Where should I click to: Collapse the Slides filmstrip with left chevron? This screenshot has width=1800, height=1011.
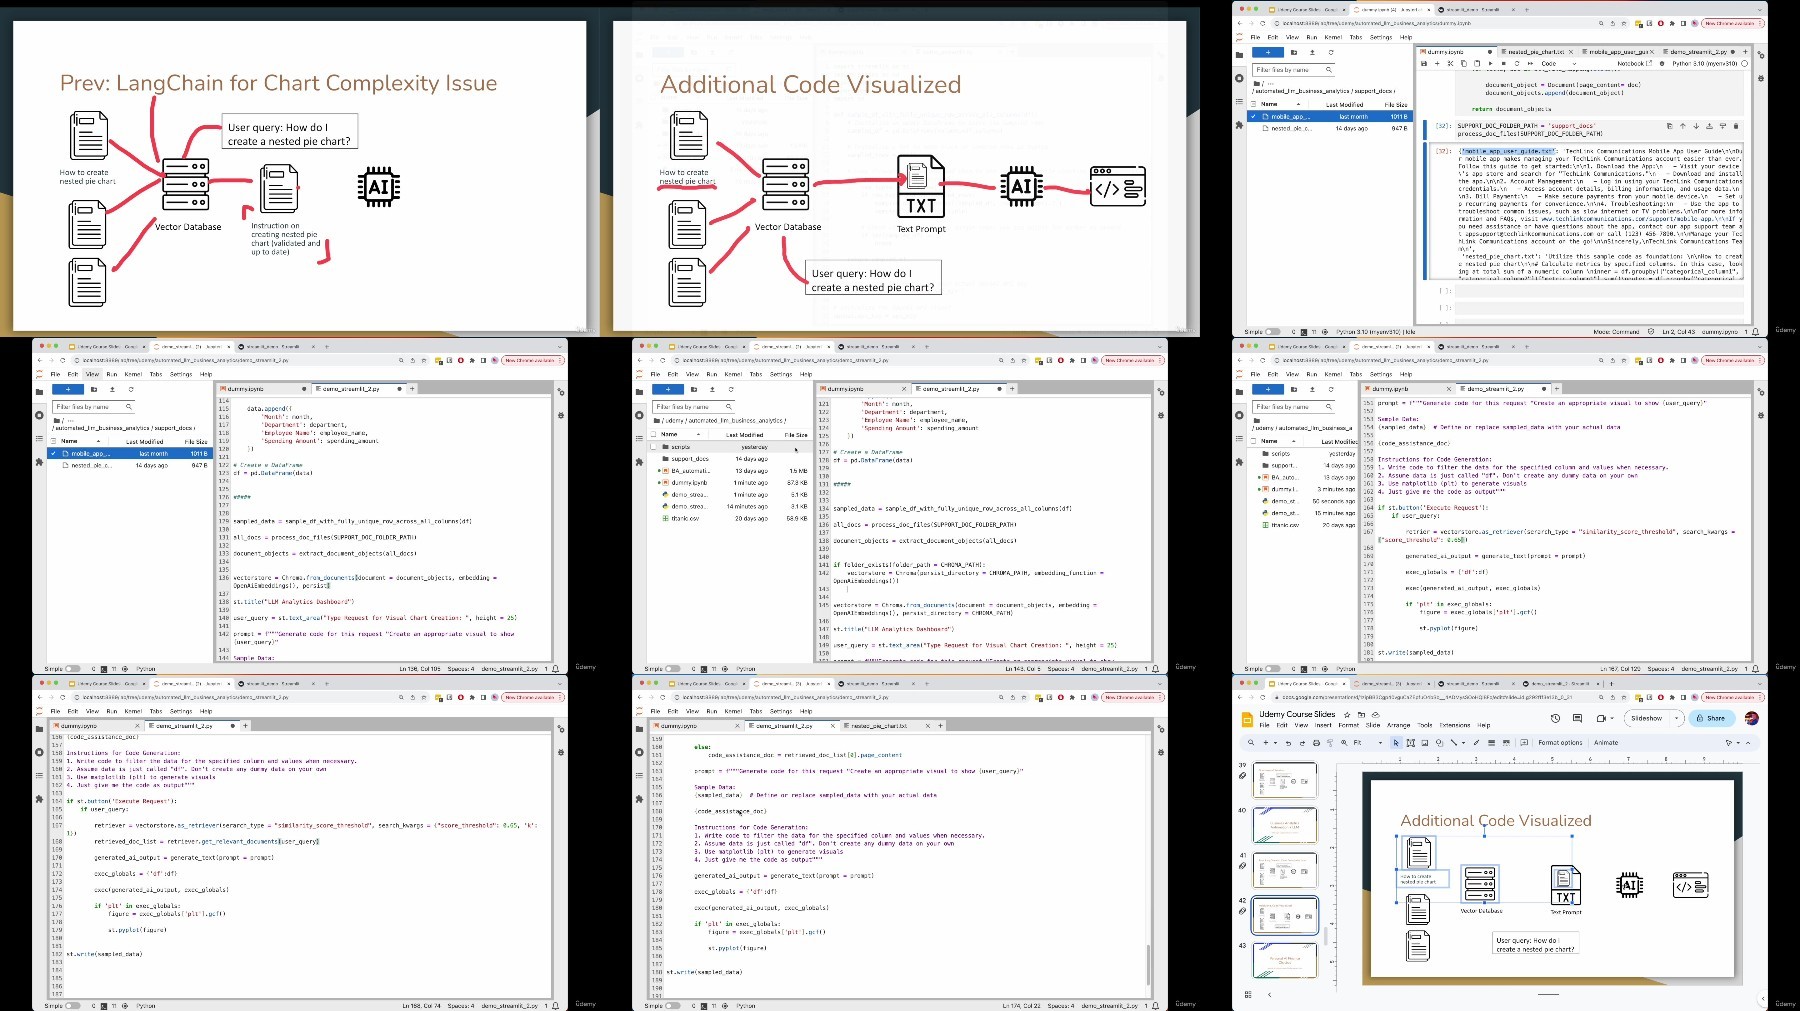[1269, 994]
